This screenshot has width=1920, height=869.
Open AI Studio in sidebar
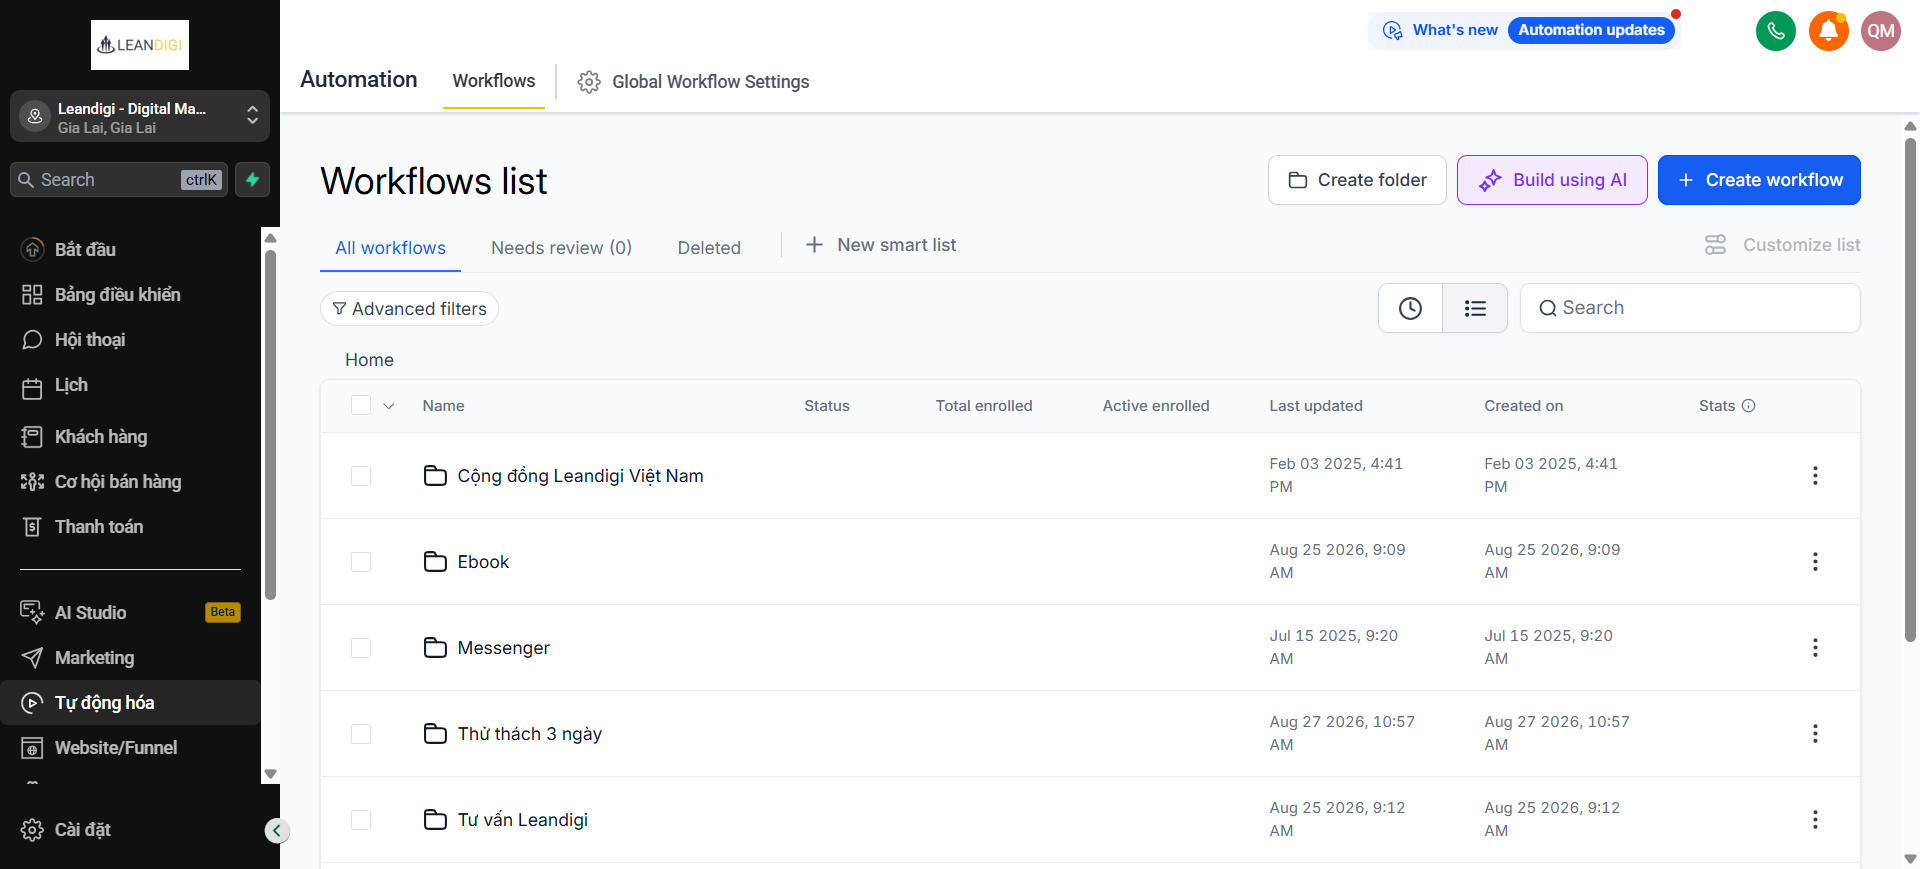[x=130, y=613]
